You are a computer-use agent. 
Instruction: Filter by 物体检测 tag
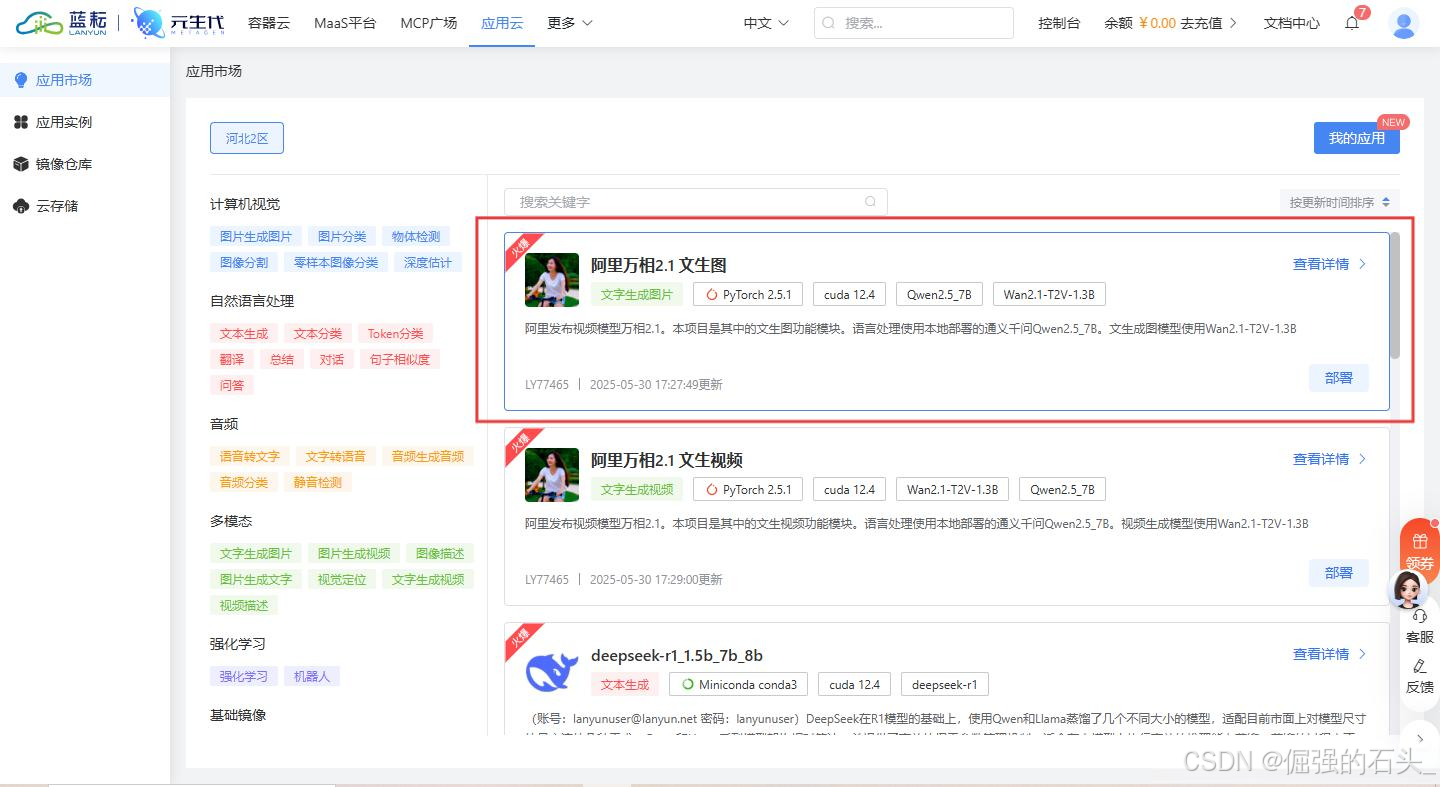(x=416, y=237)
